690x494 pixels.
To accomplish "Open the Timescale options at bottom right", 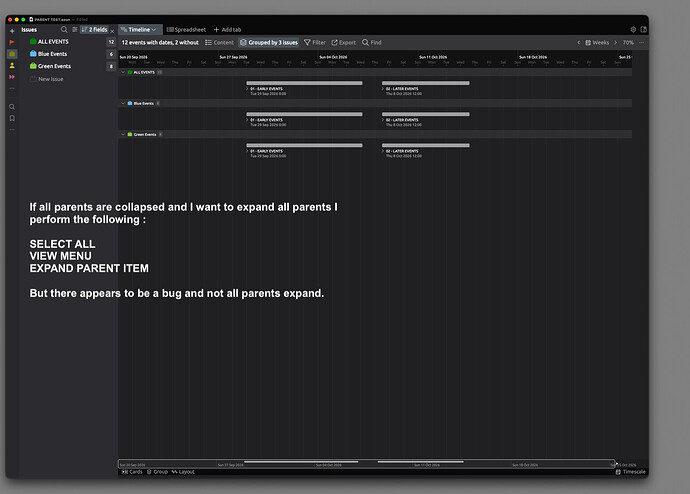I will point(631,472).
